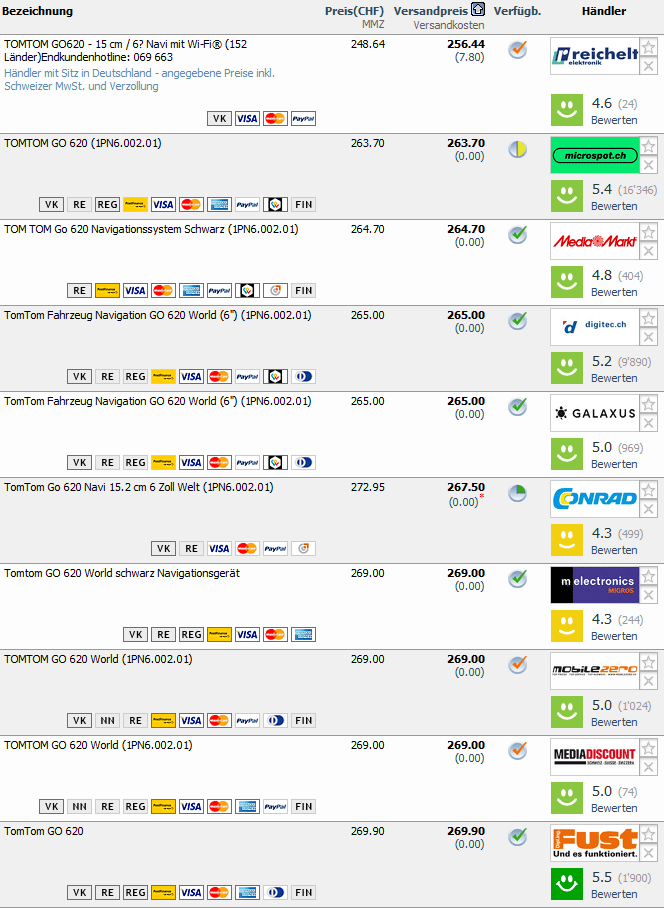Click the Bezeichnung column header
The width and height of the screenshot is (664, 908).
tap(38, 11)
